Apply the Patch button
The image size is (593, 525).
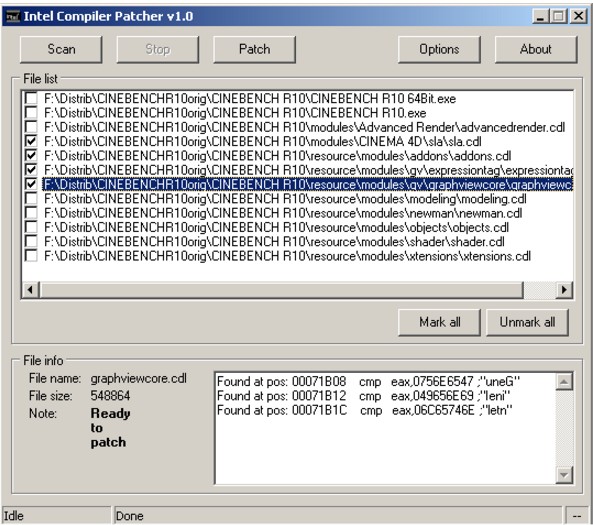[x=255, y=50]
